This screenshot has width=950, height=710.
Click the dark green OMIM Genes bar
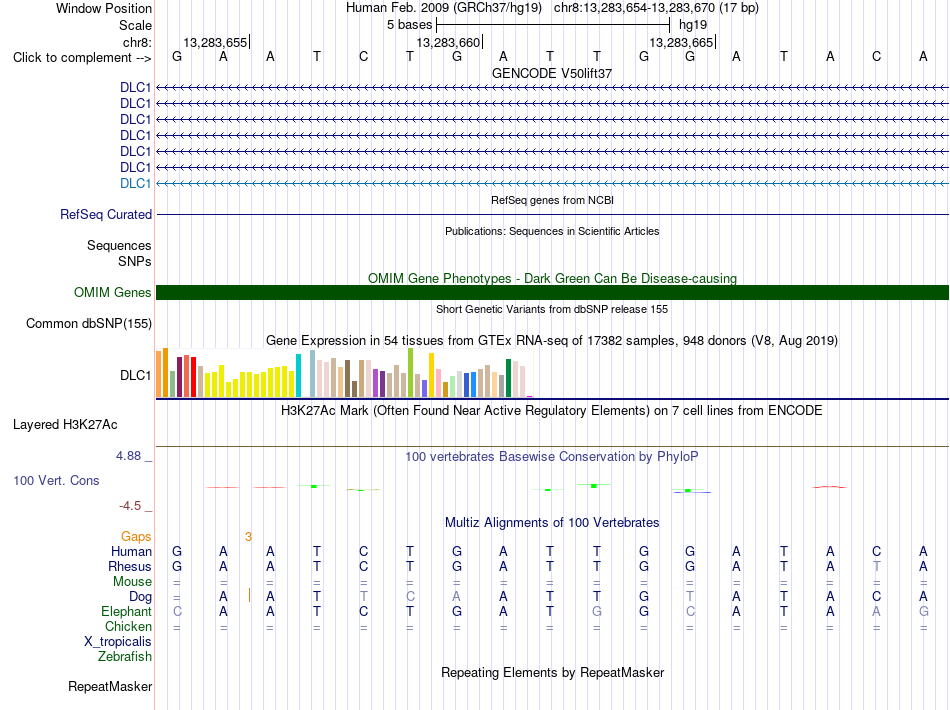coord(552,293)
